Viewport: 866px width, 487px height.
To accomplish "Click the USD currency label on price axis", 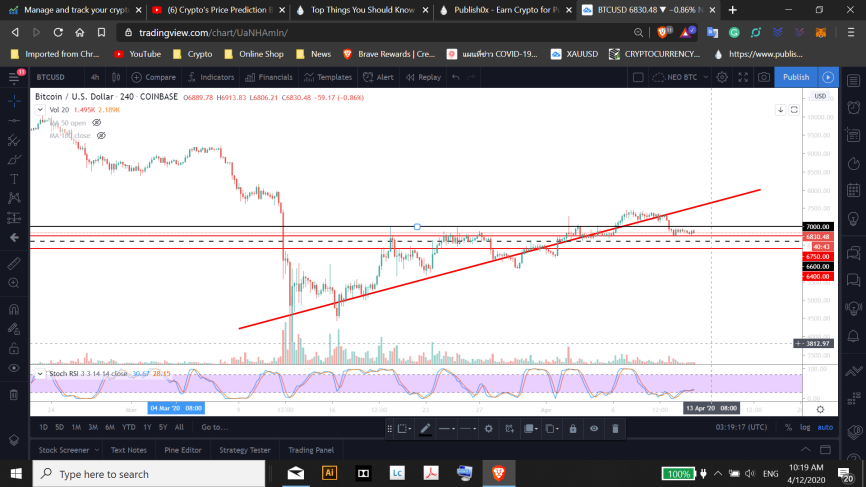I will [820, 96].
